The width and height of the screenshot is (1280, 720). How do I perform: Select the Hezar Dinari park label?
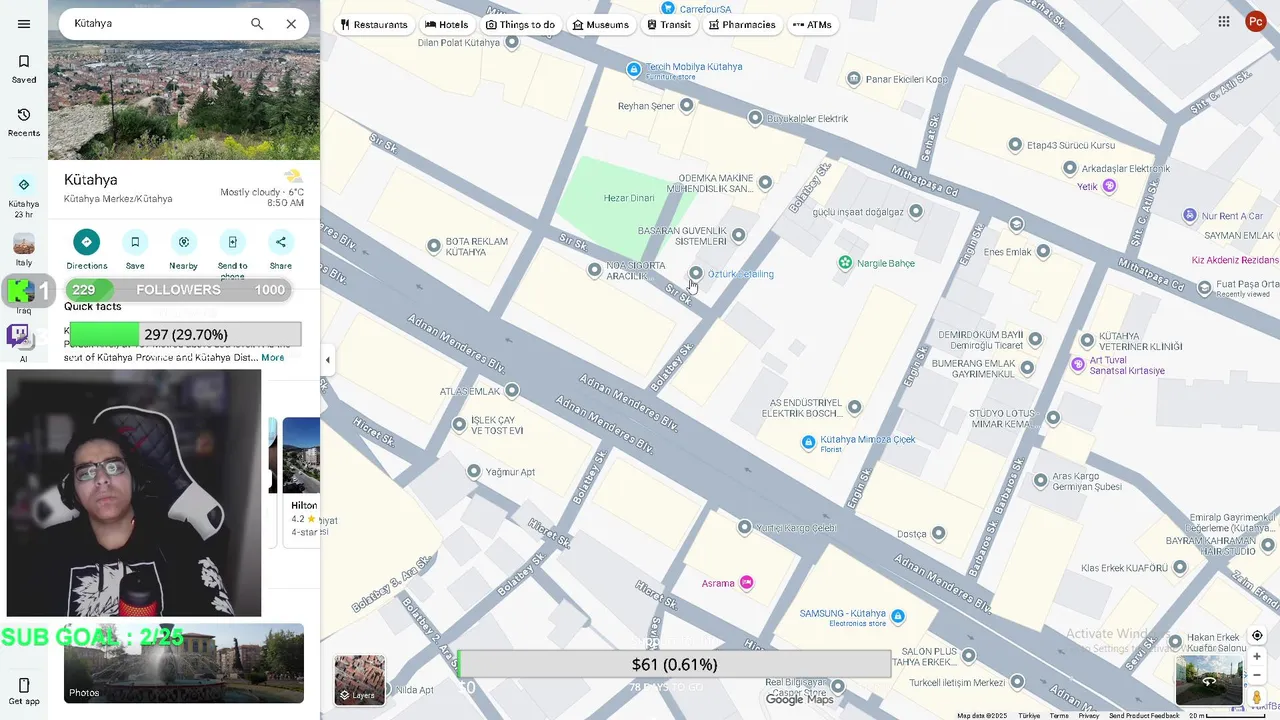tap(629, 198)
